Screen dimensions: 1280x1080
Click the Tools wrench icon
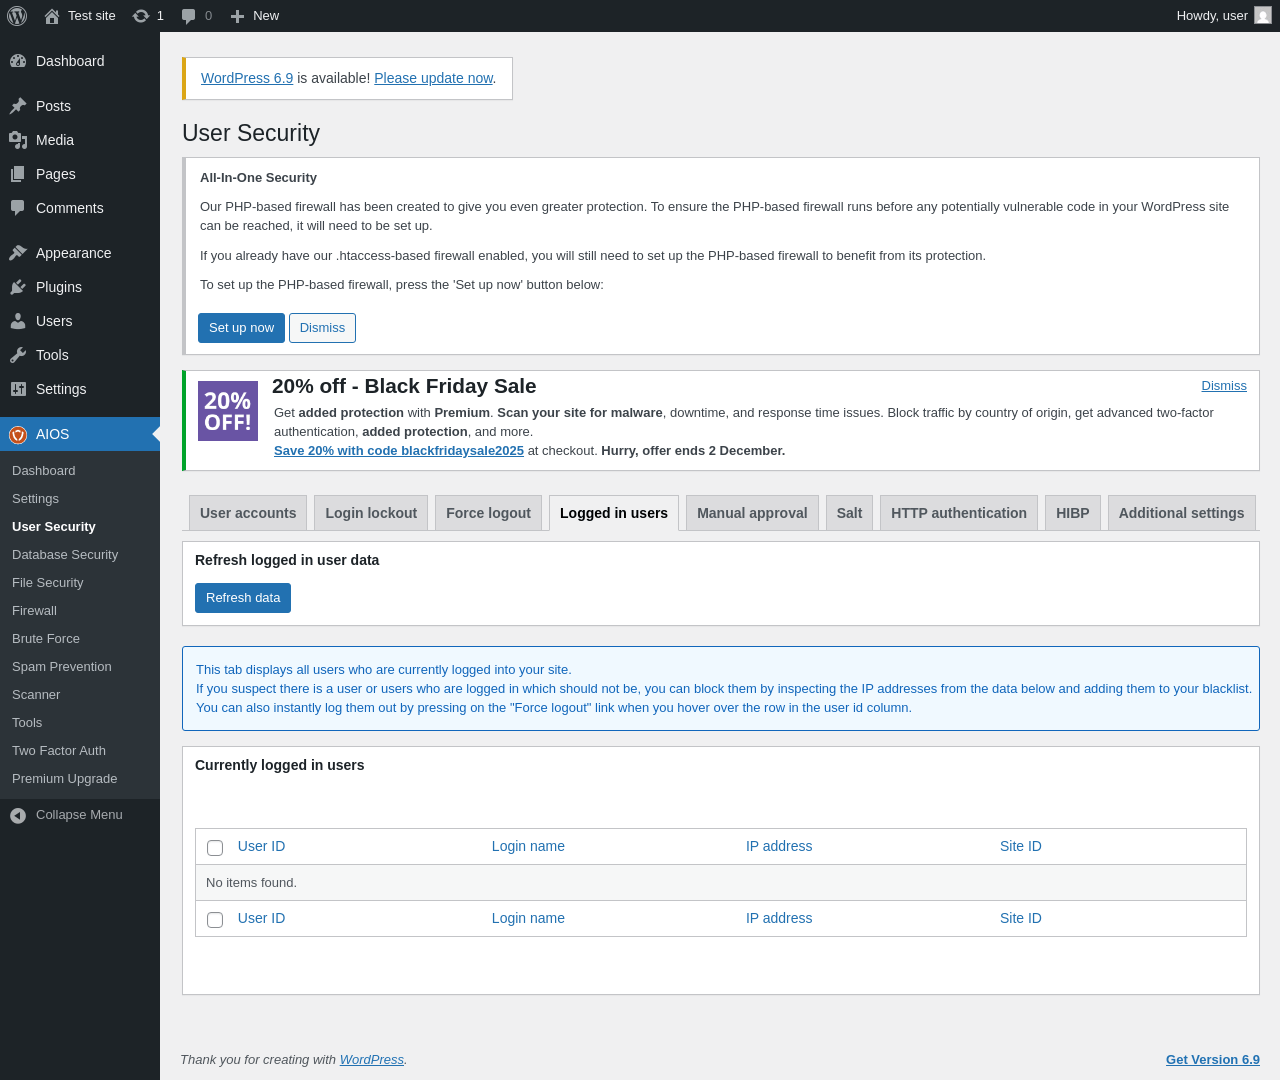click(x=18, y=355)
